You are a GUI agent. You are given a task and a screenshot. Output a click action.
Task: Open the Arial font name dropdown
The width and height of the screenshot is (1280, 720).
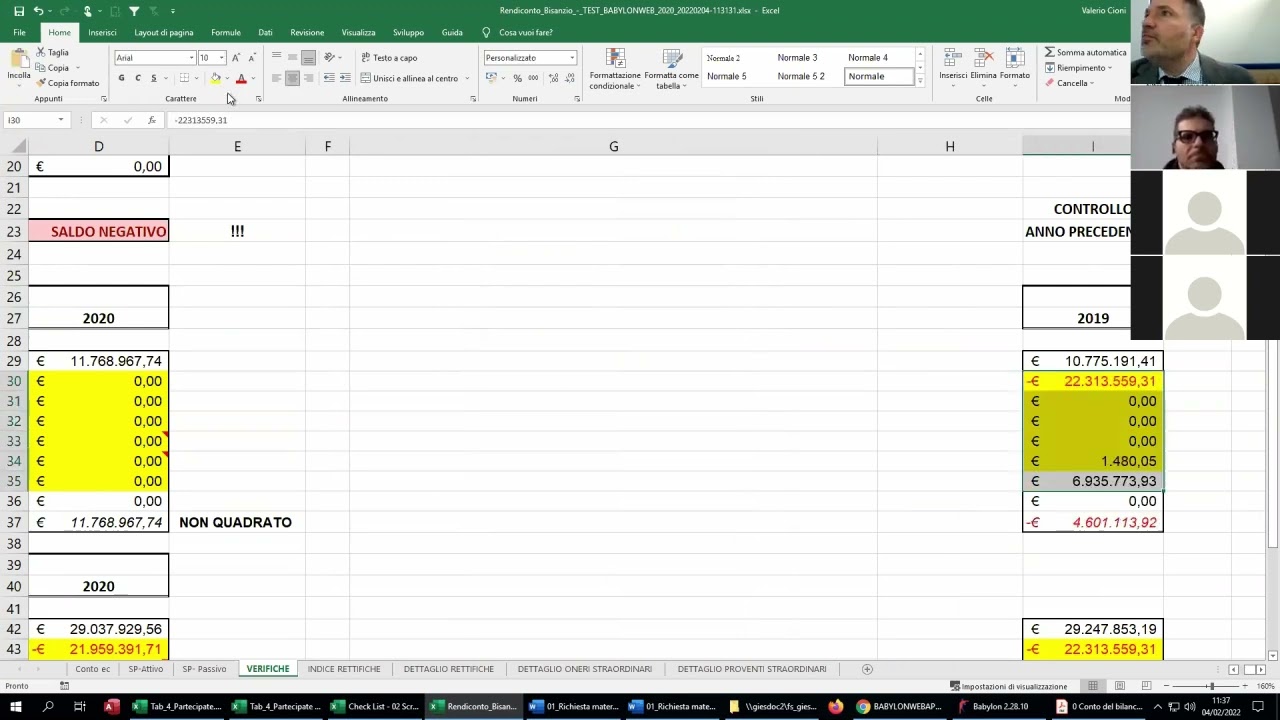[x=191, y=58]
